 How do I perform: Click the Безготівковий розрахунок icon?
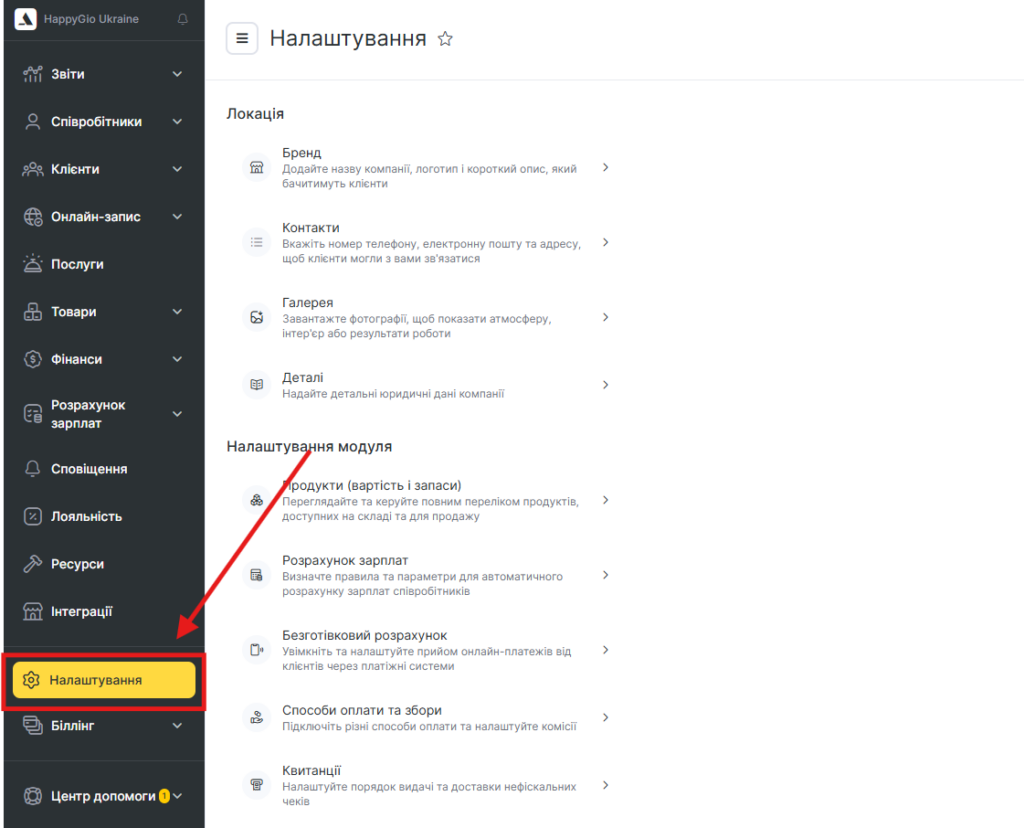click(x=257, y=650)
